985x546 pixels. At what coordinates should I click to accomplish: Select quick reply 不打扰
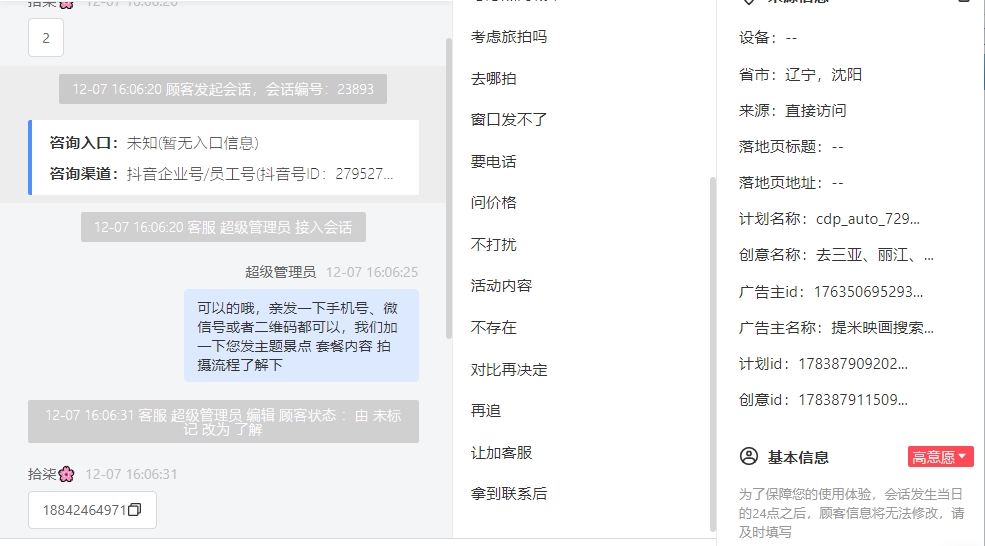click(x=494, y=244)
